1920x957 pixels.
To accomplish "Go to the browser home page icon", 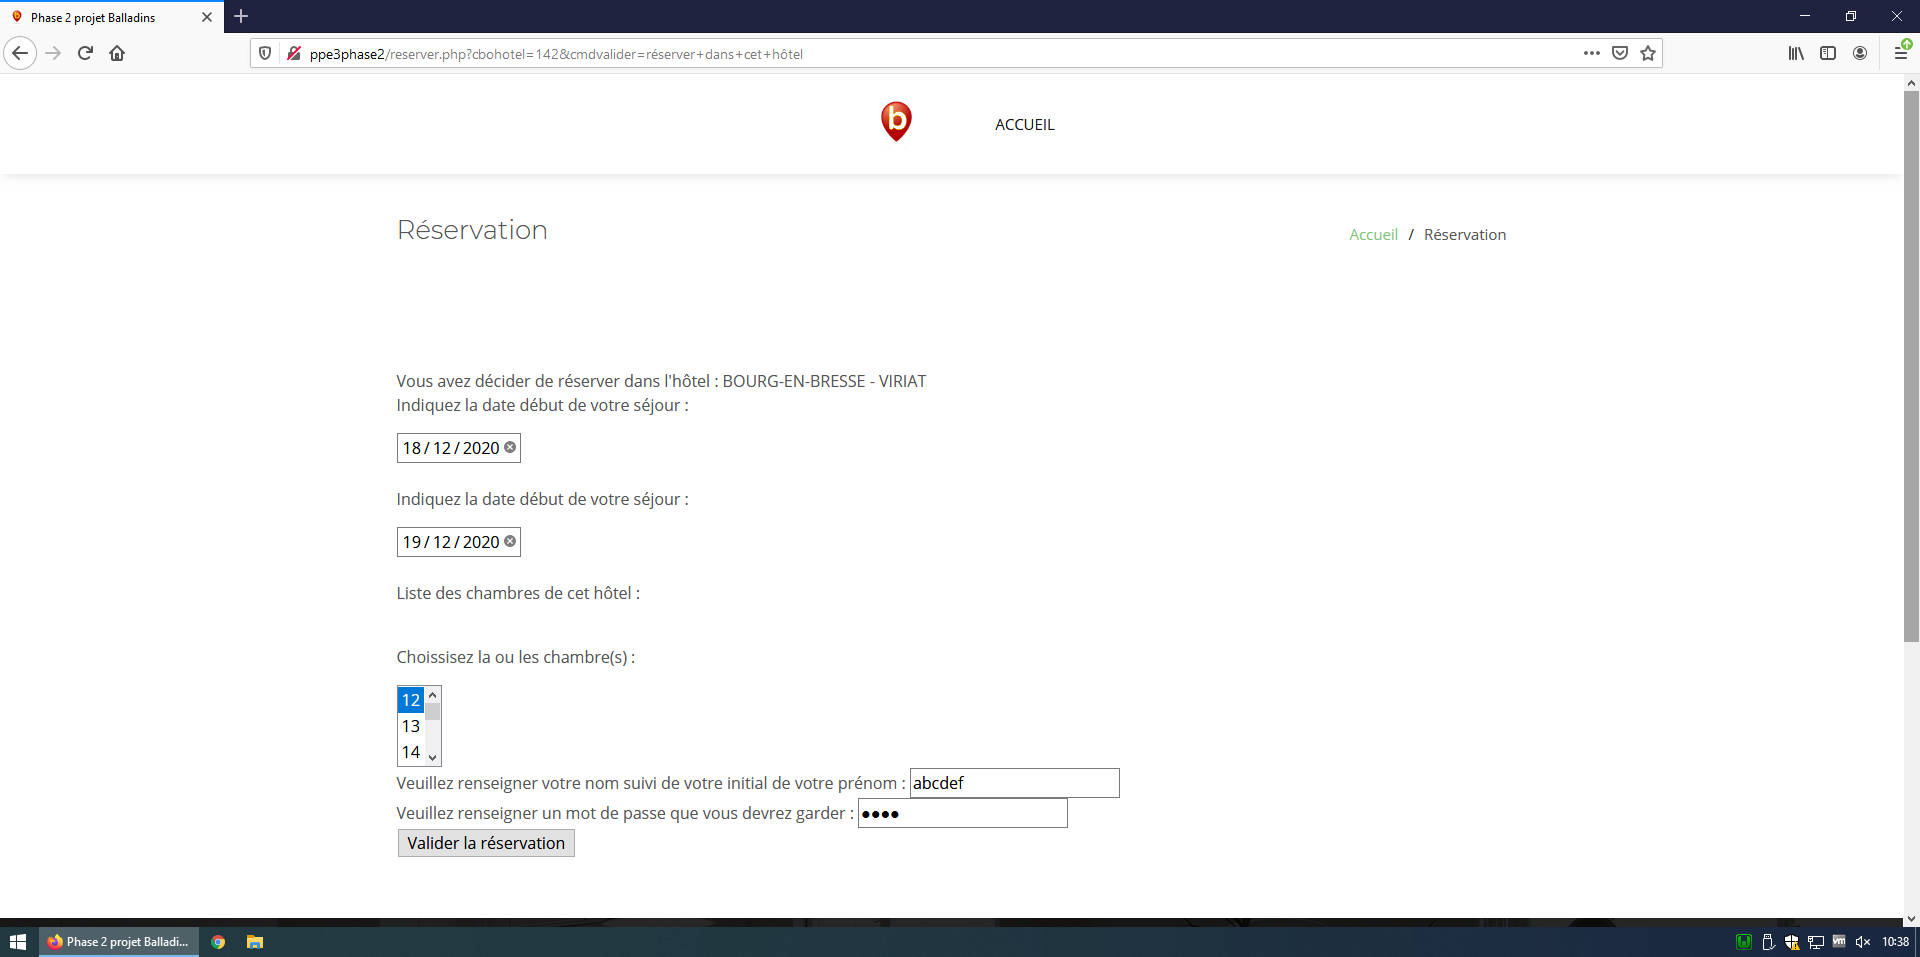I will (x=117, y=53).
